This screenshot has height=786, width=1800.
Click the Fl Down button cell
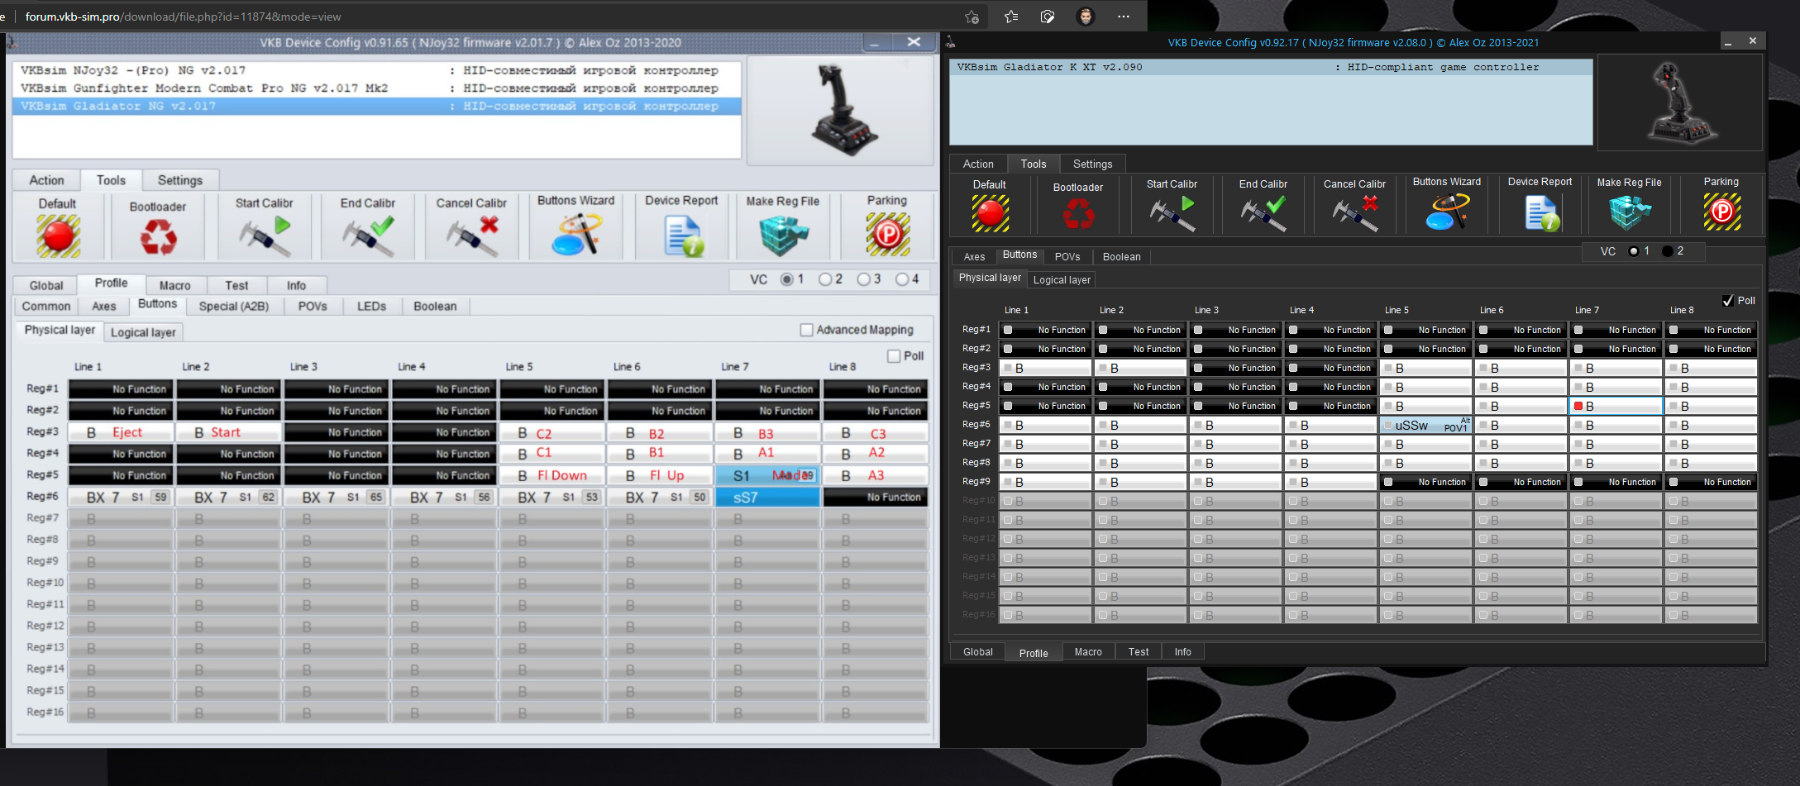tap(552, 475)
